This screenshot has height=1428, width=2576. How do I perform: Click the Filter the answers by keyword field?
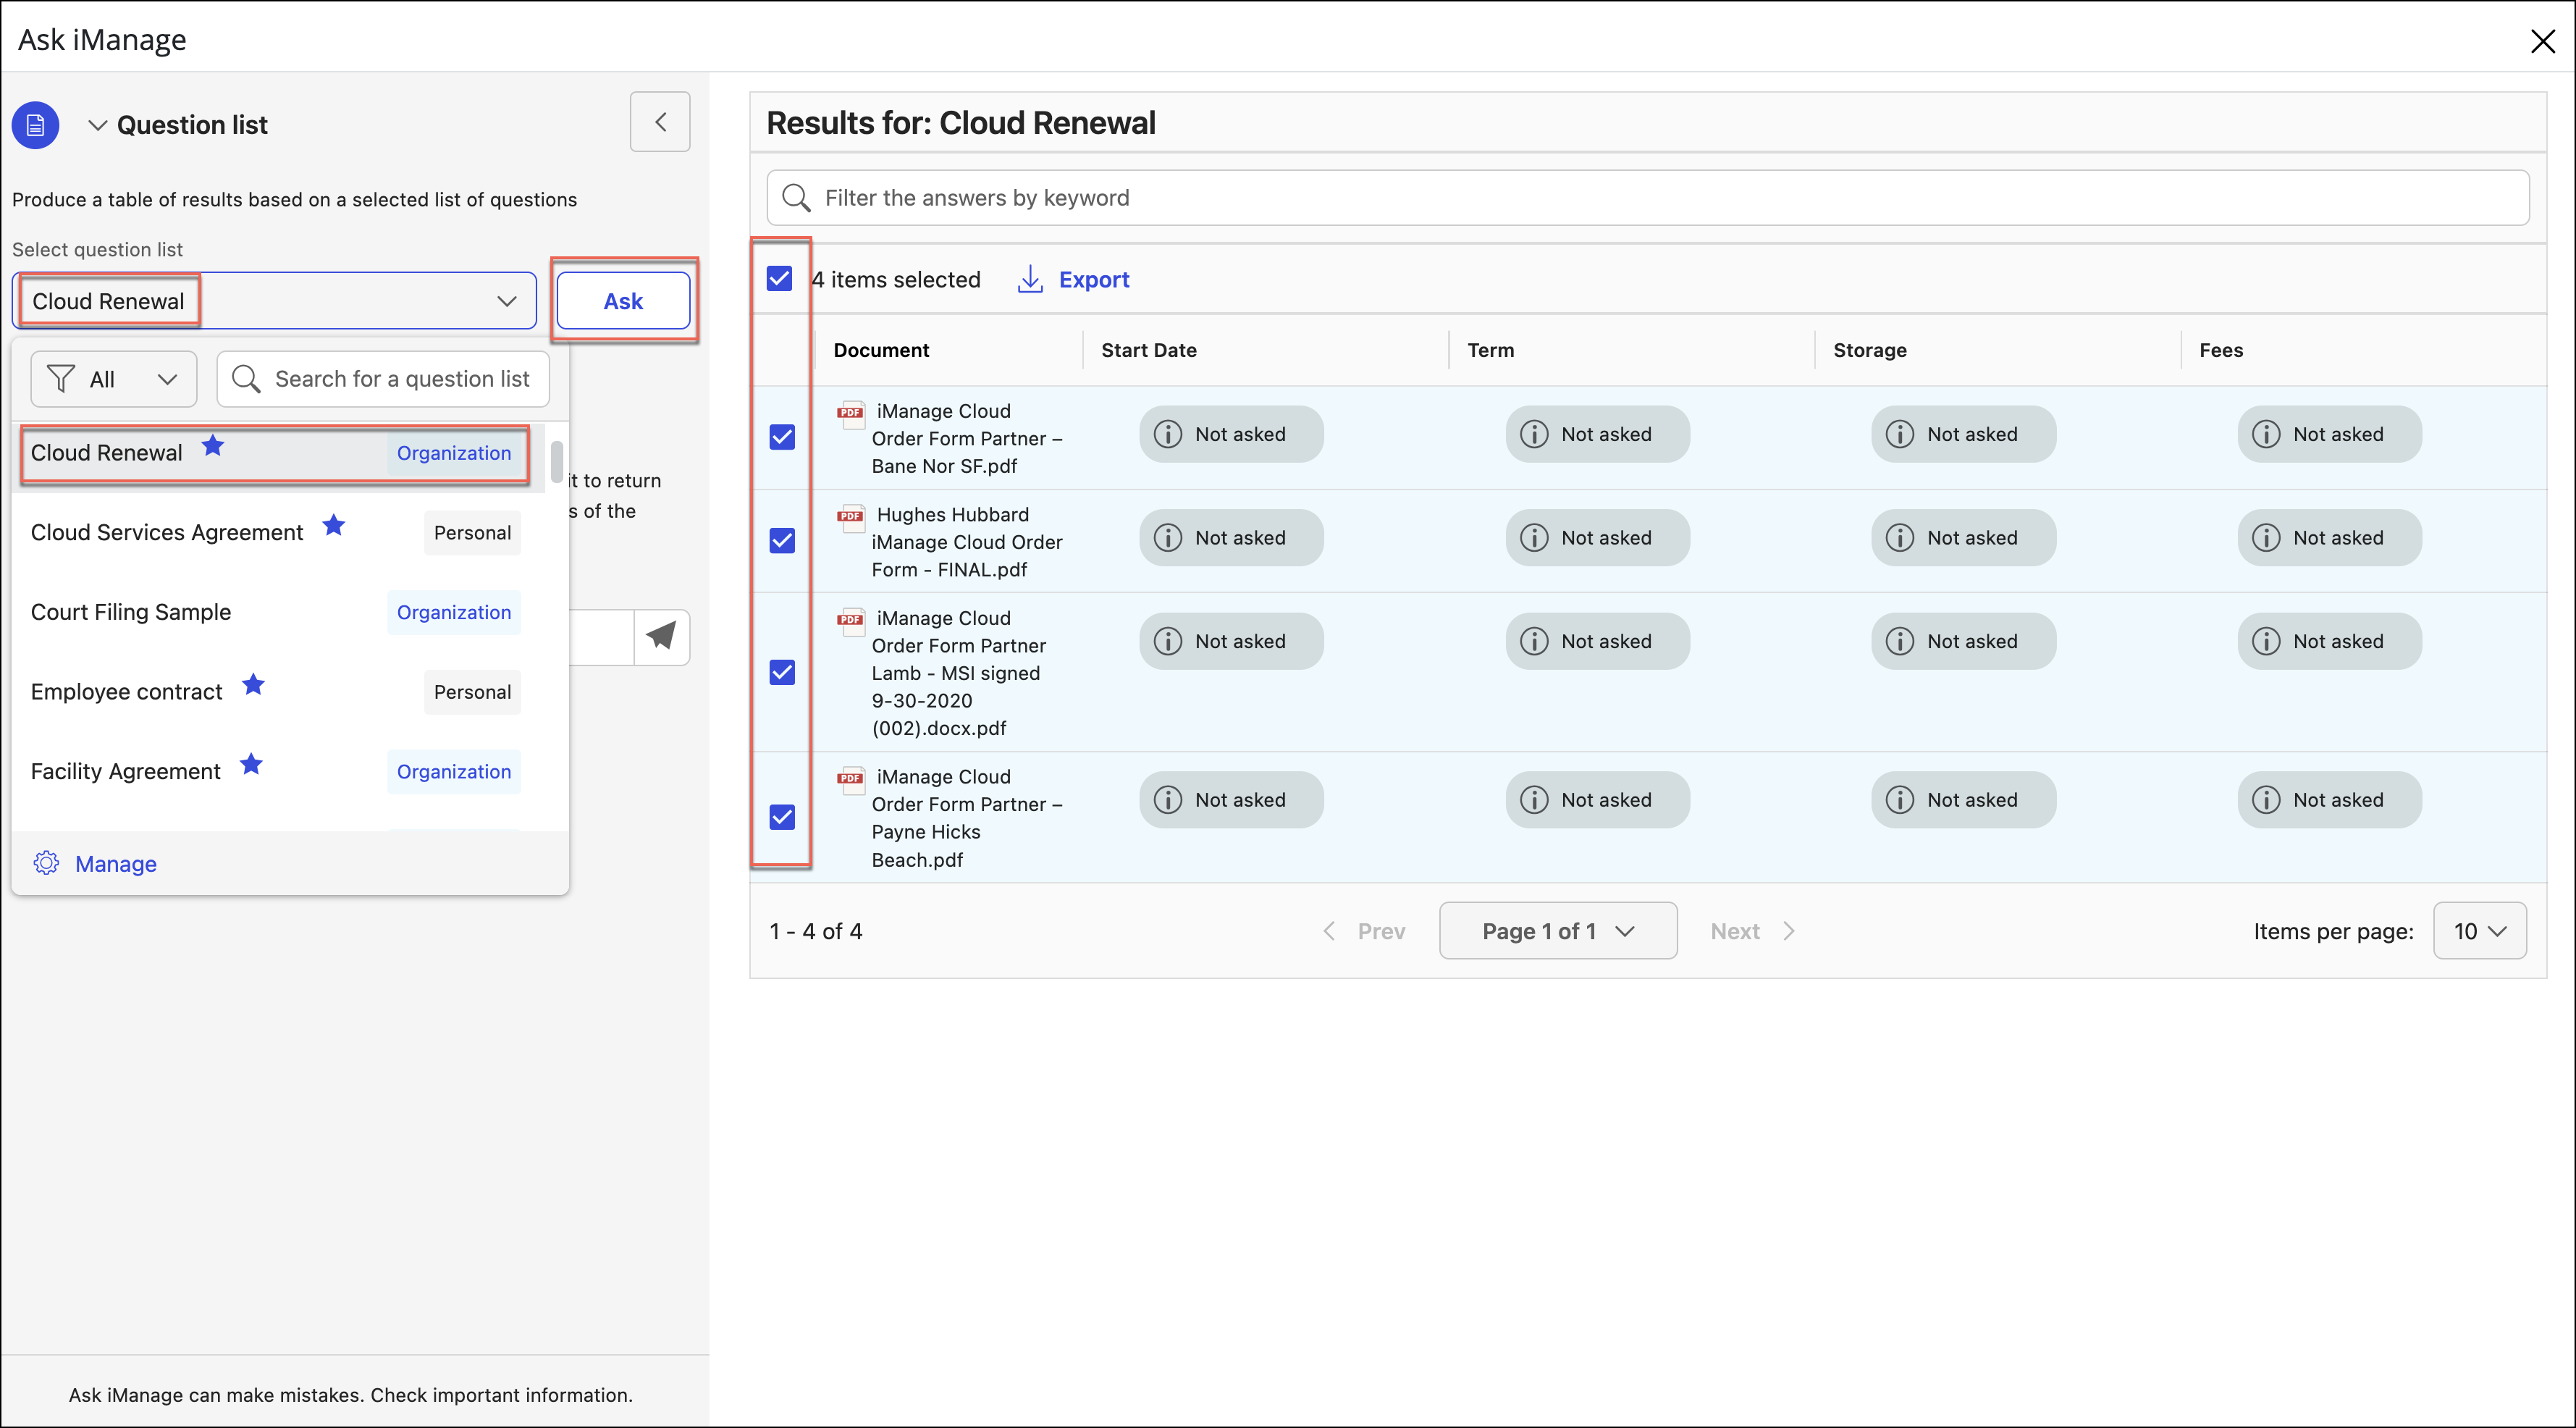(1648, 198)
